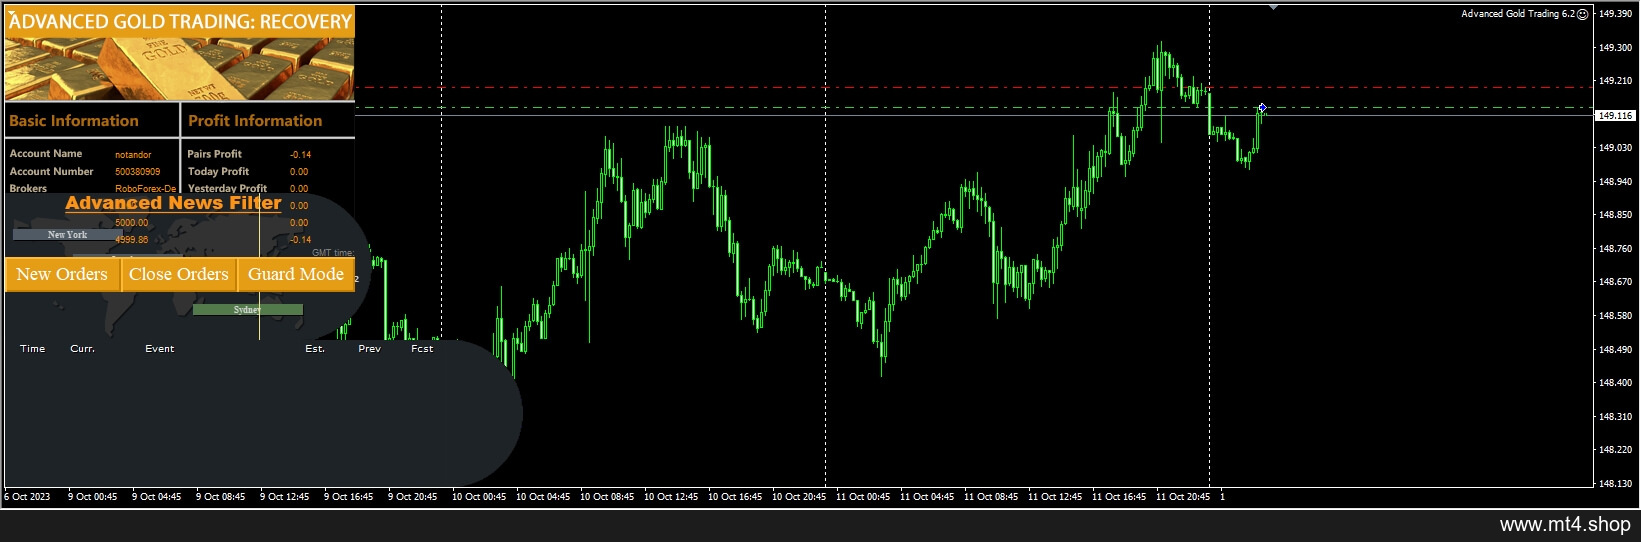Click the 149.210 price scale label

[1616, 81]
